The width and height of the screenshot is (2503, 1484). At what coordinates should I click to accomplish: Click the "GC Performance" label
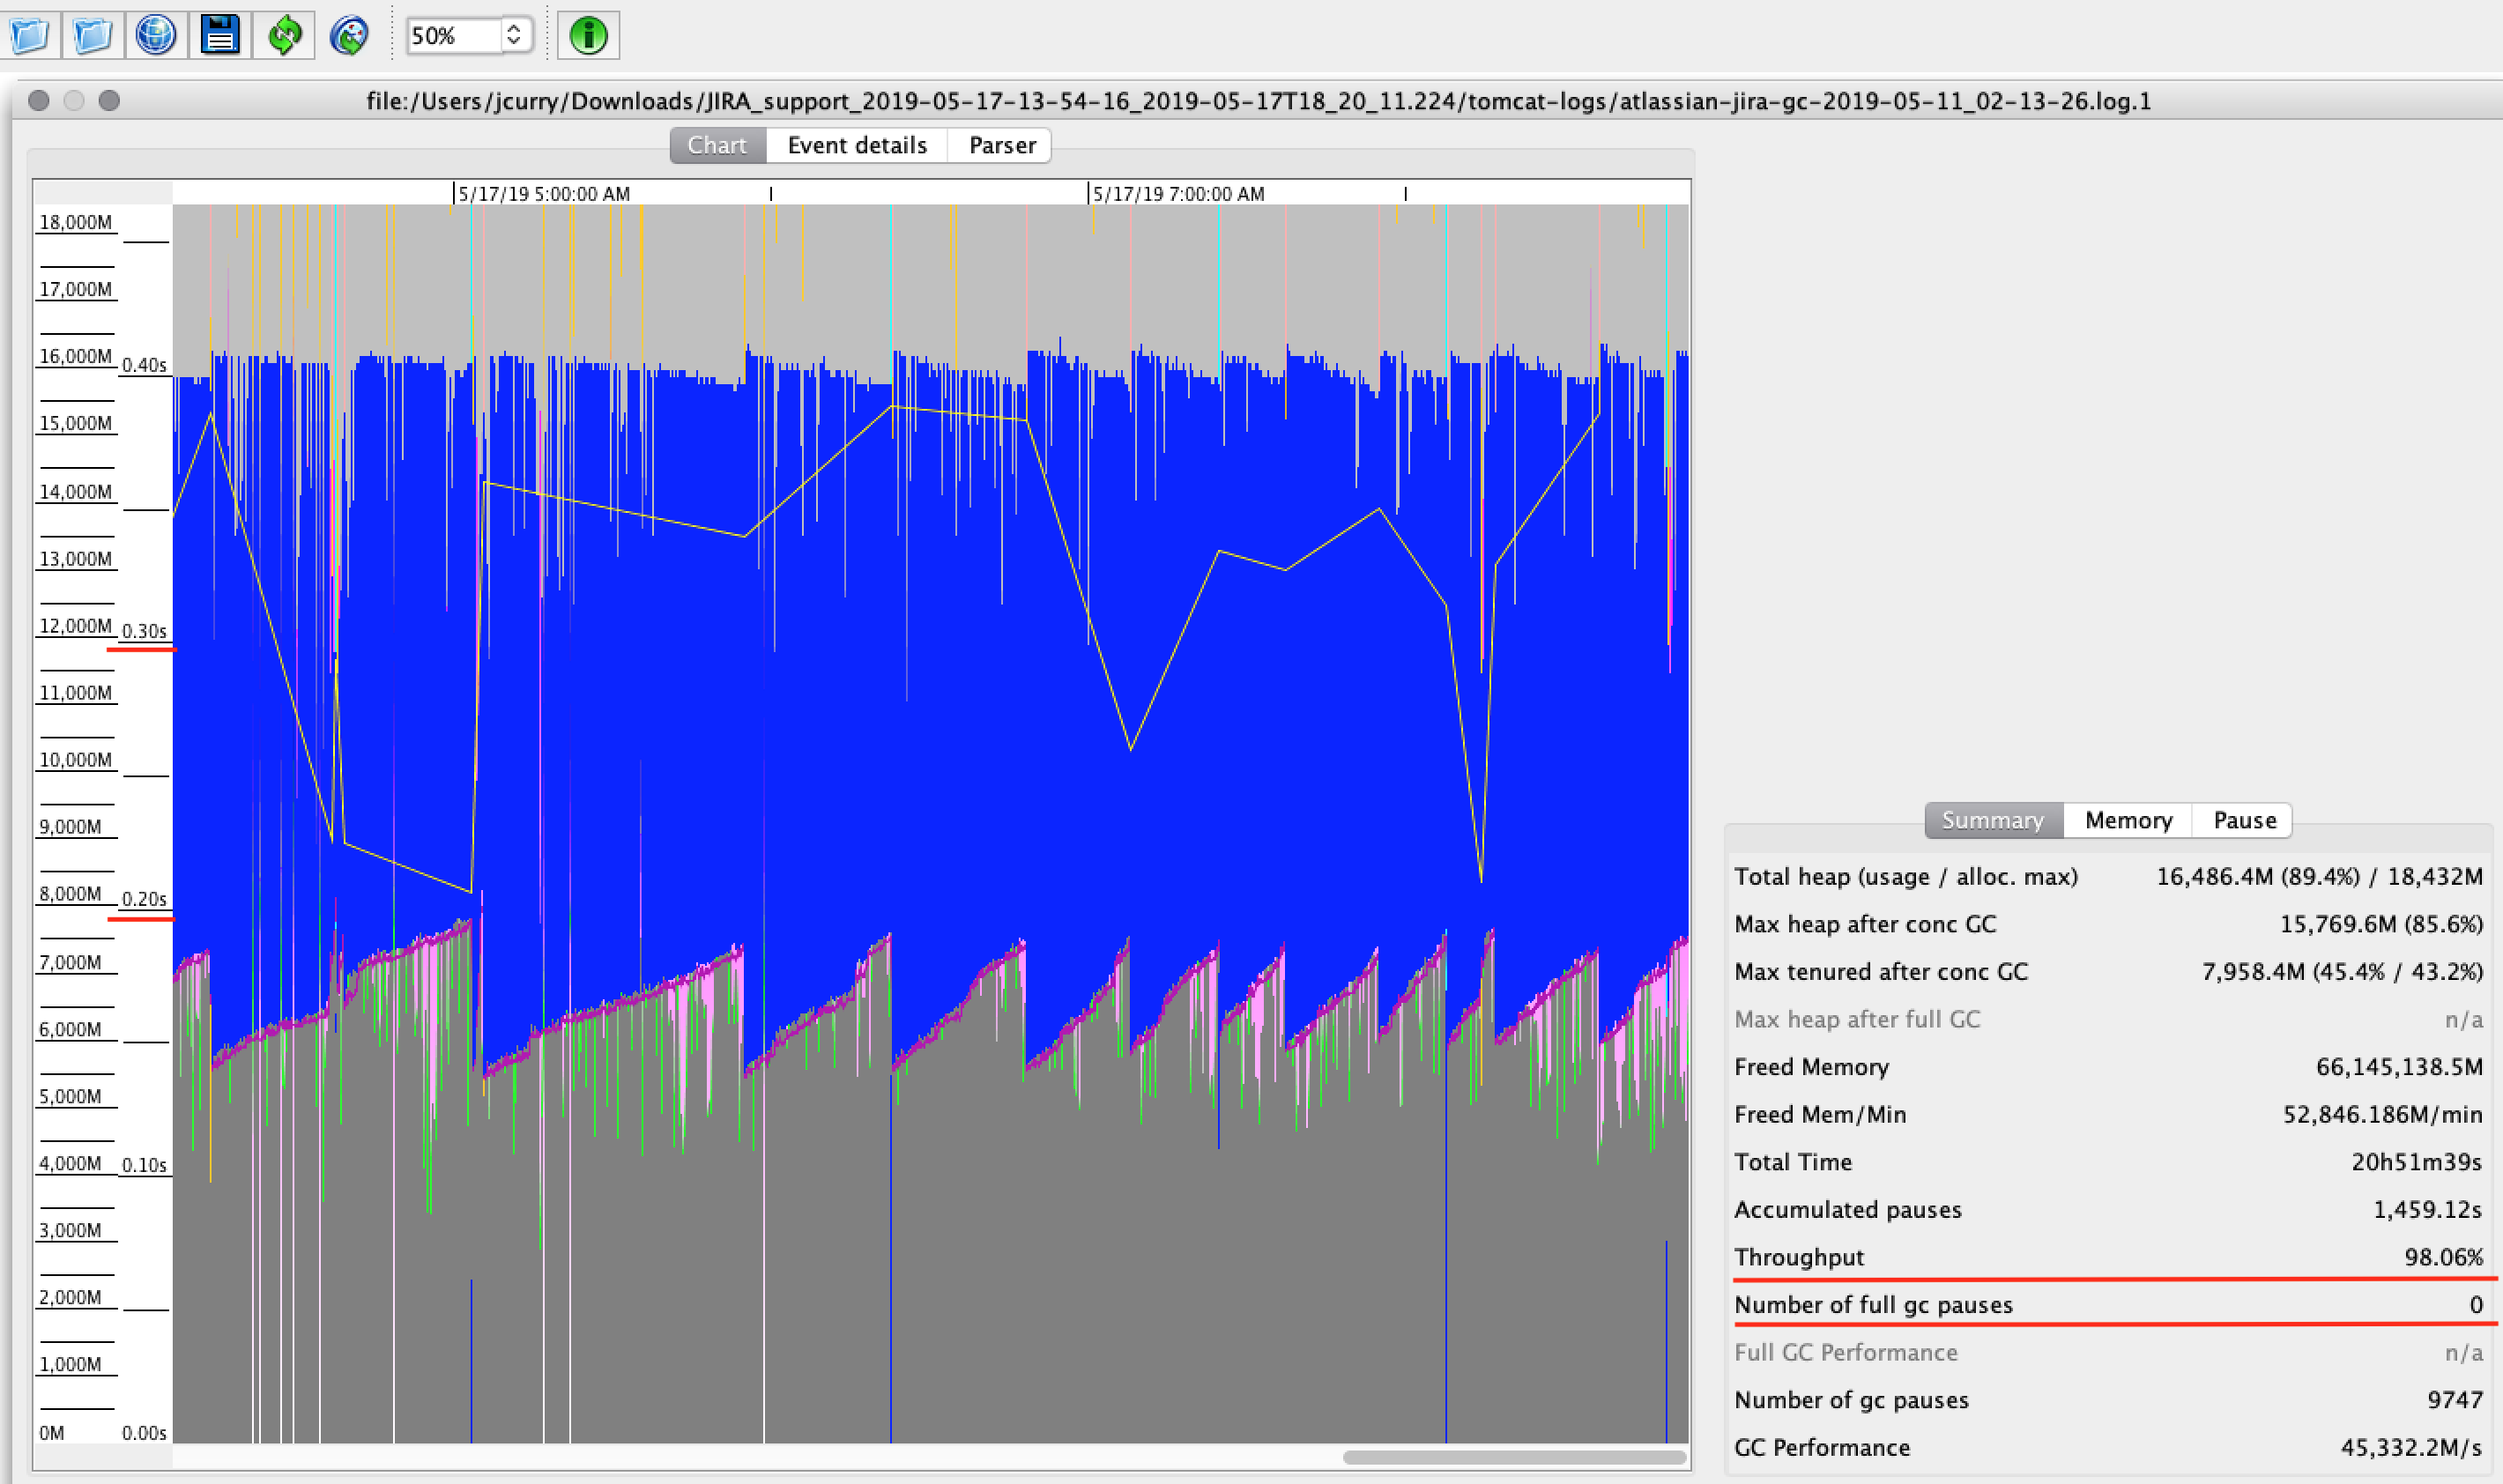[1821, 1447]
